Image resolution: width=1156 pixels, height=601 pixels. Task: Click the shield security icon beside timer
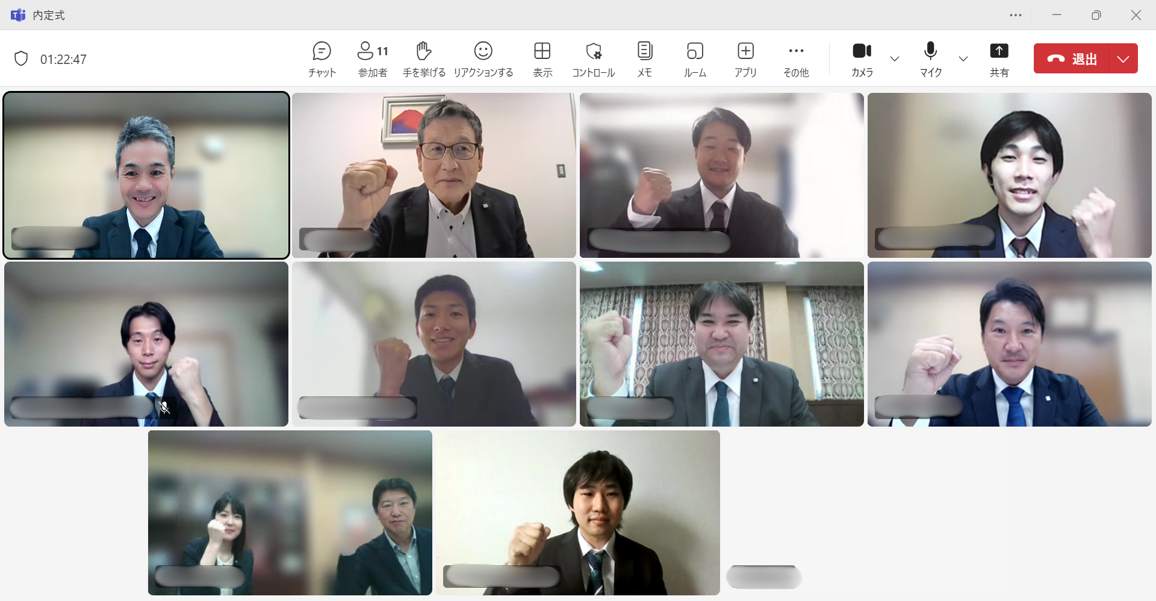[x=21, y=59]
